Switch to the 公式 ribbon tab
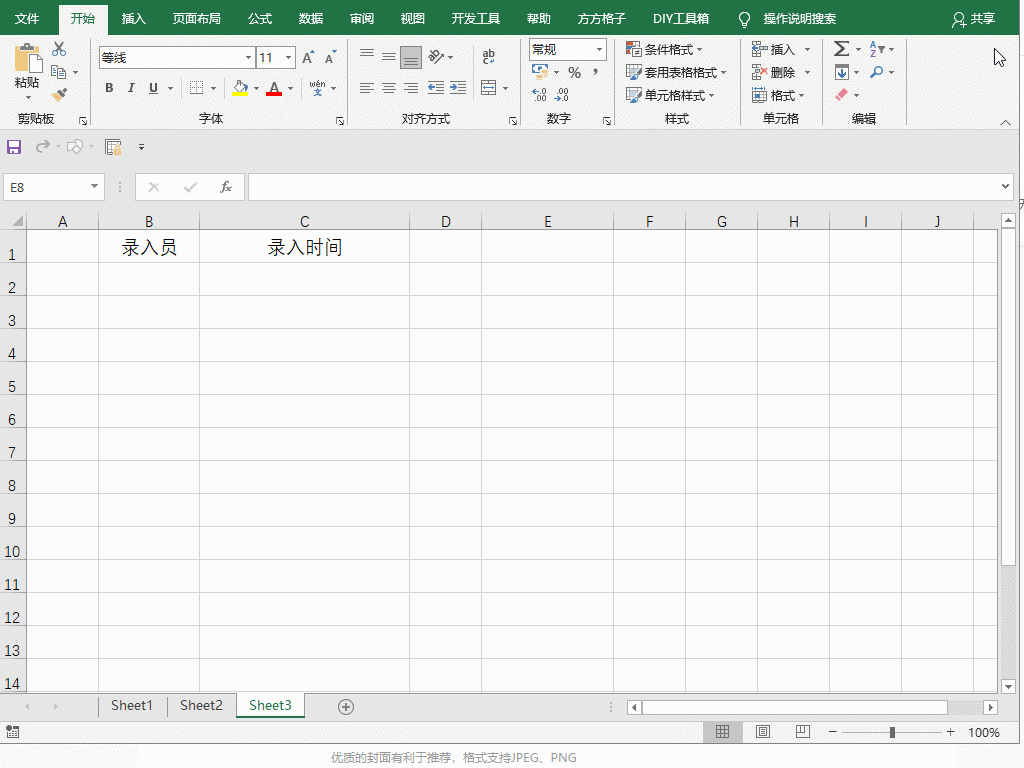The image size is (1024, 768). (x=260, y=18)
